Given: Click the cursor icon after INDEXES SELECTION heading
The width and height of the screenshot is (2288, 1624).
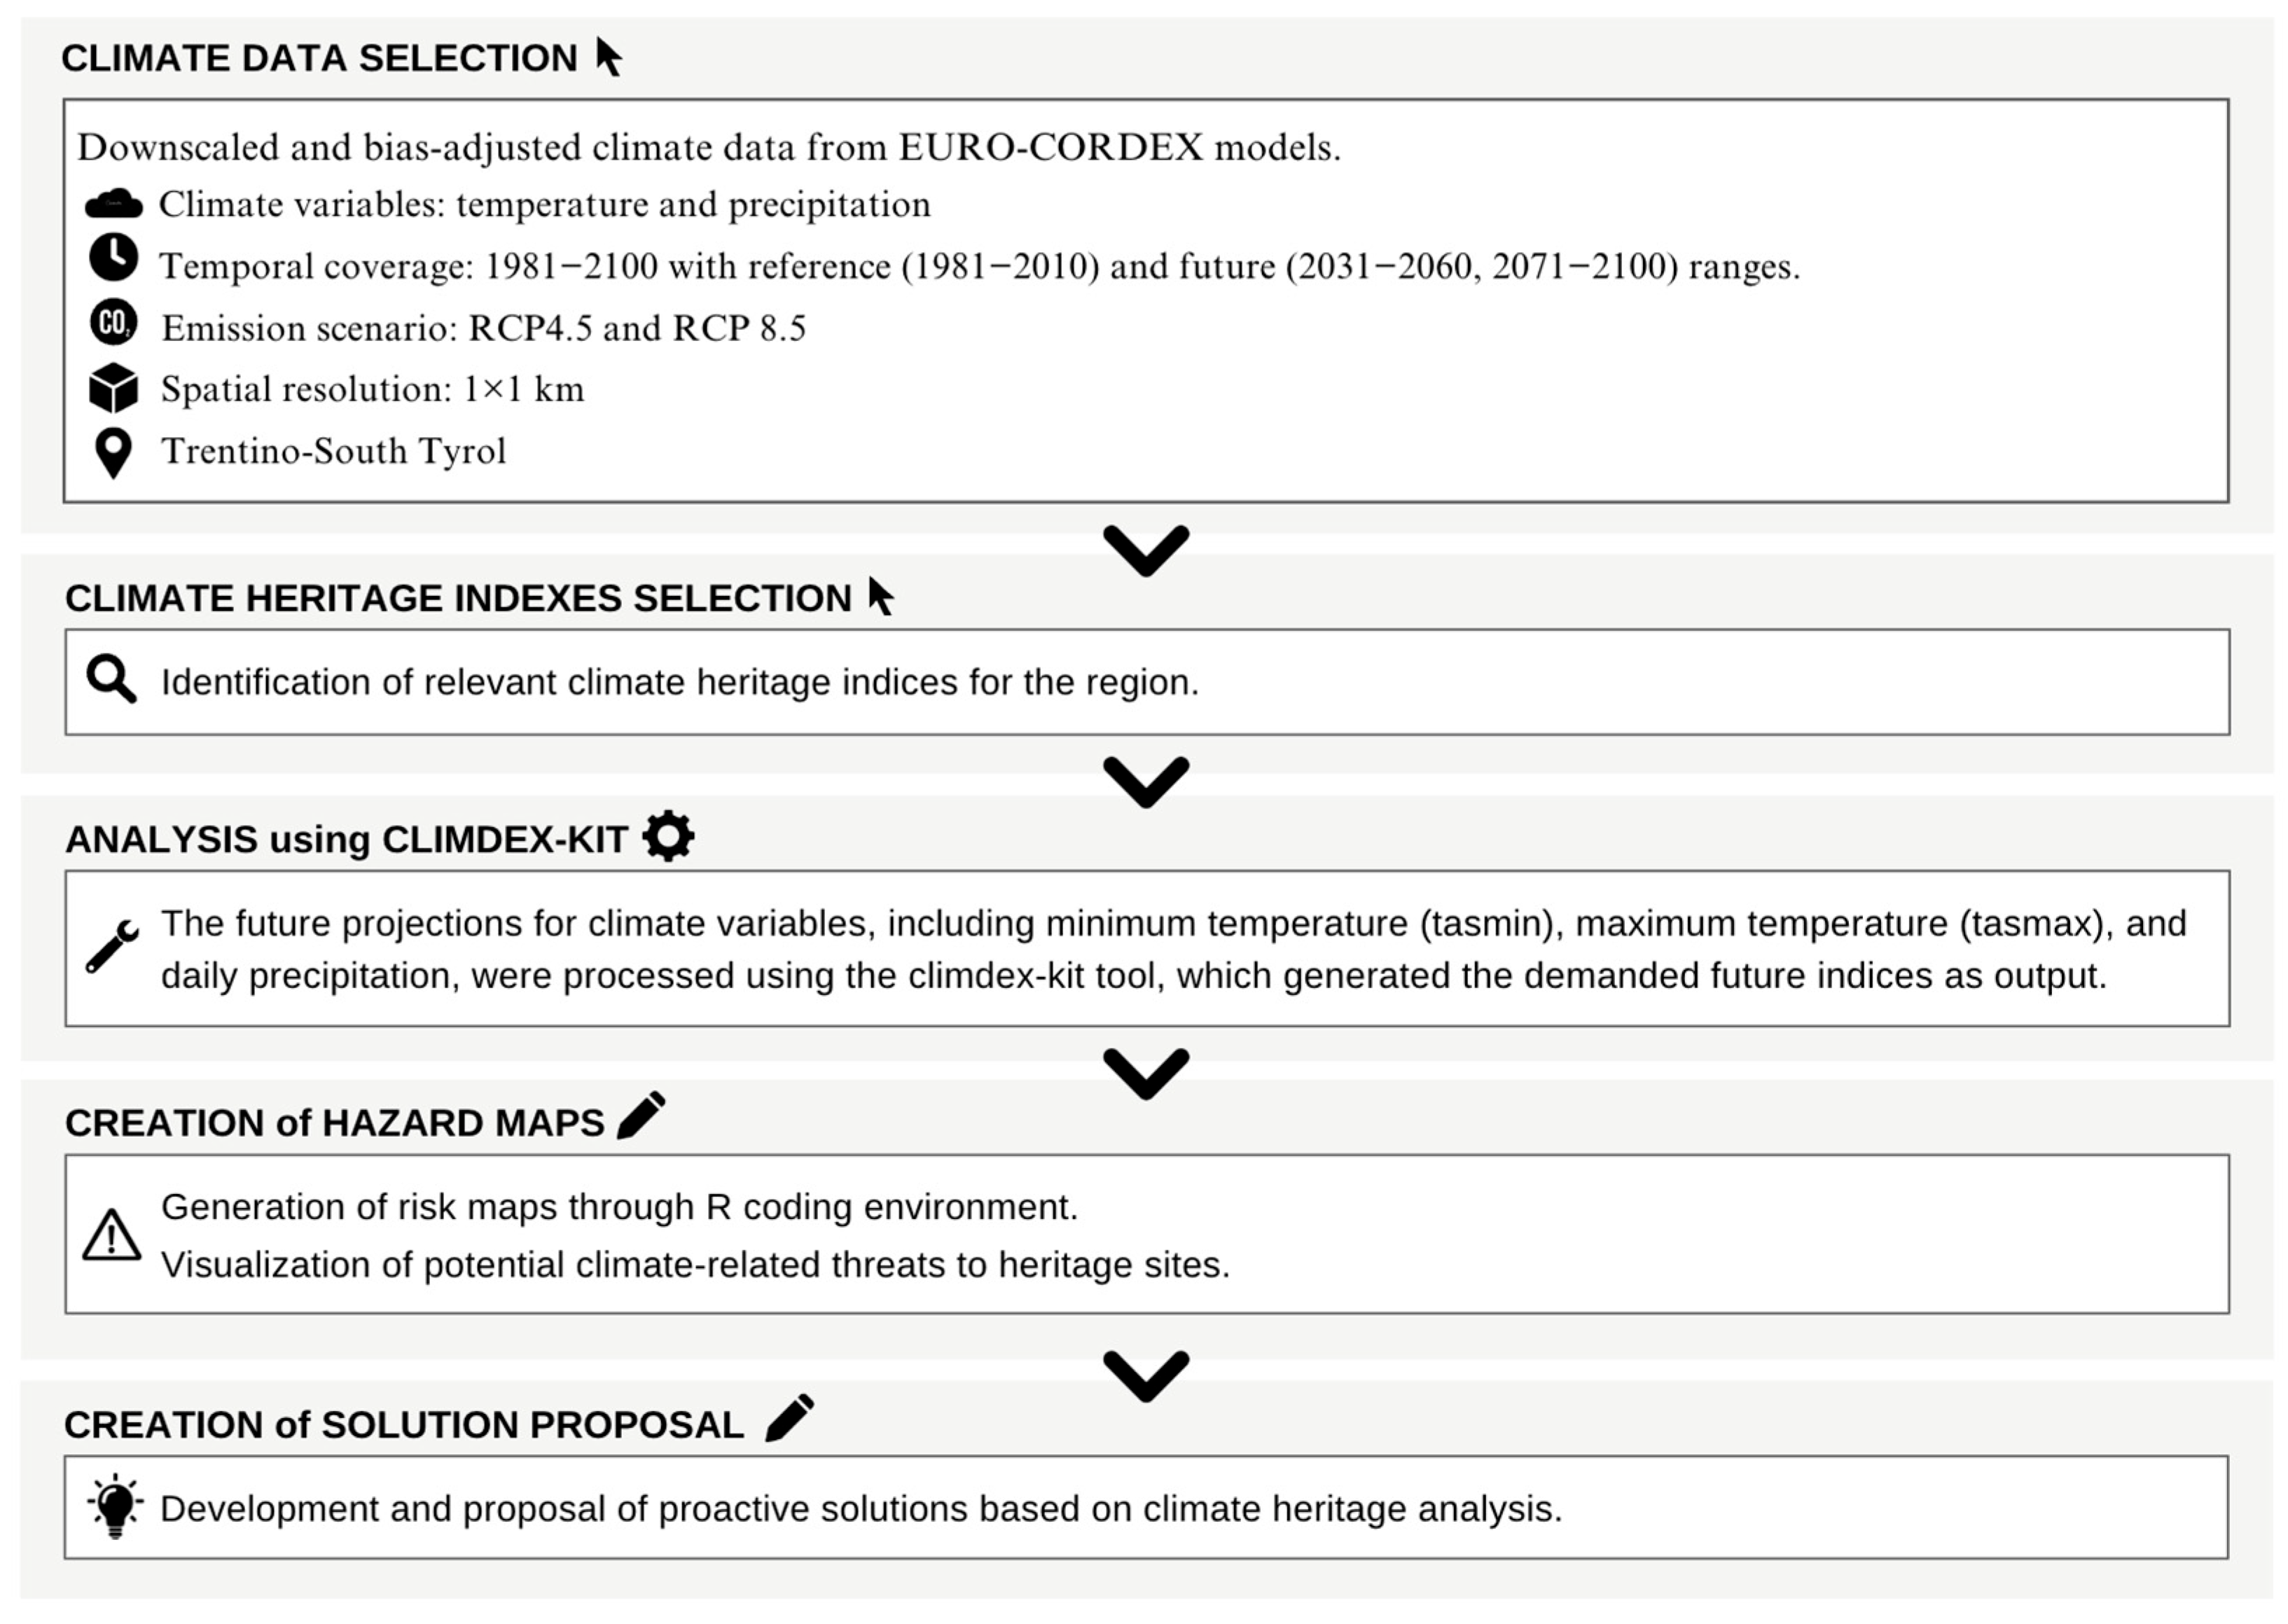Looking at the screenshot, I should [880, 596].
